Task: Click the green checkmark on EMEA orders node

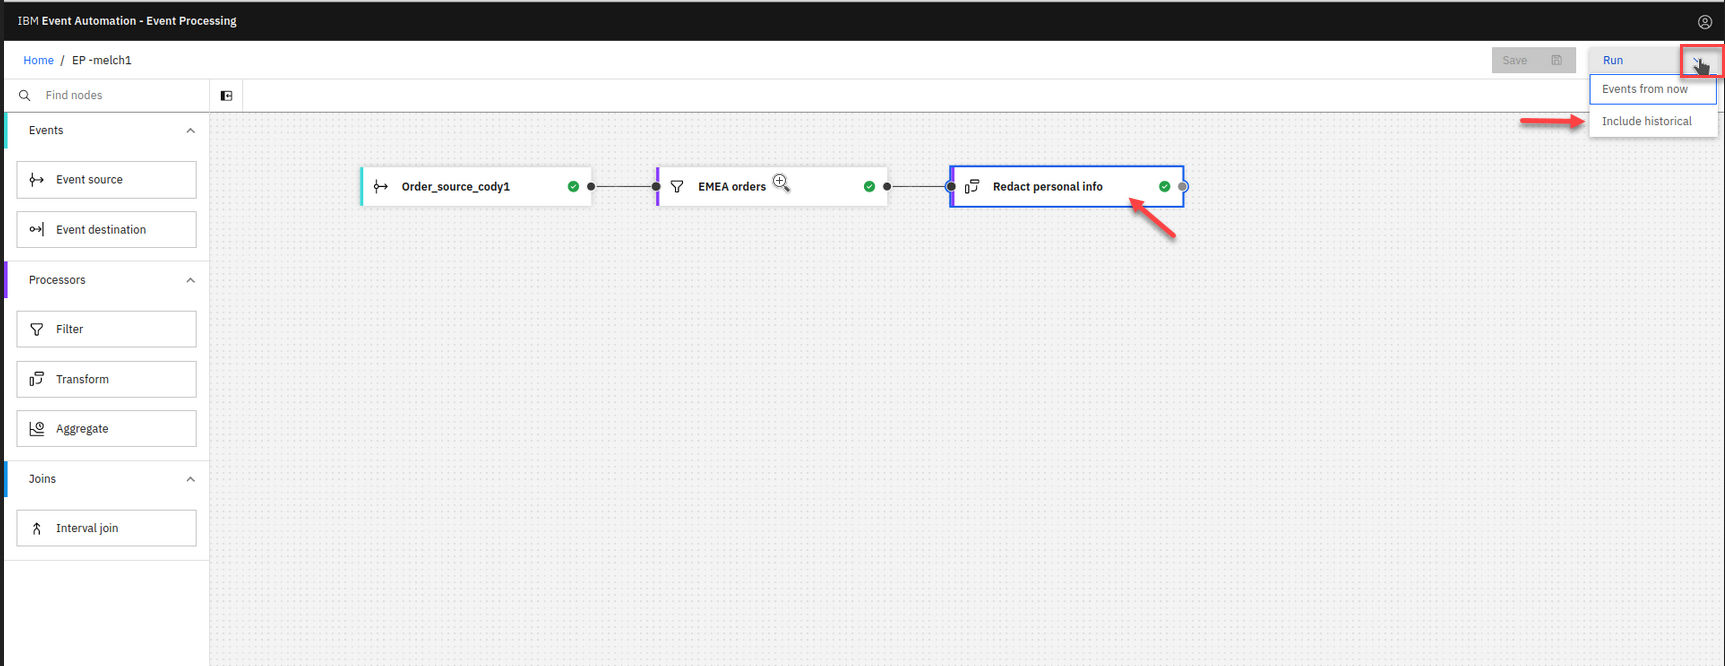Action: click(869, 187)
